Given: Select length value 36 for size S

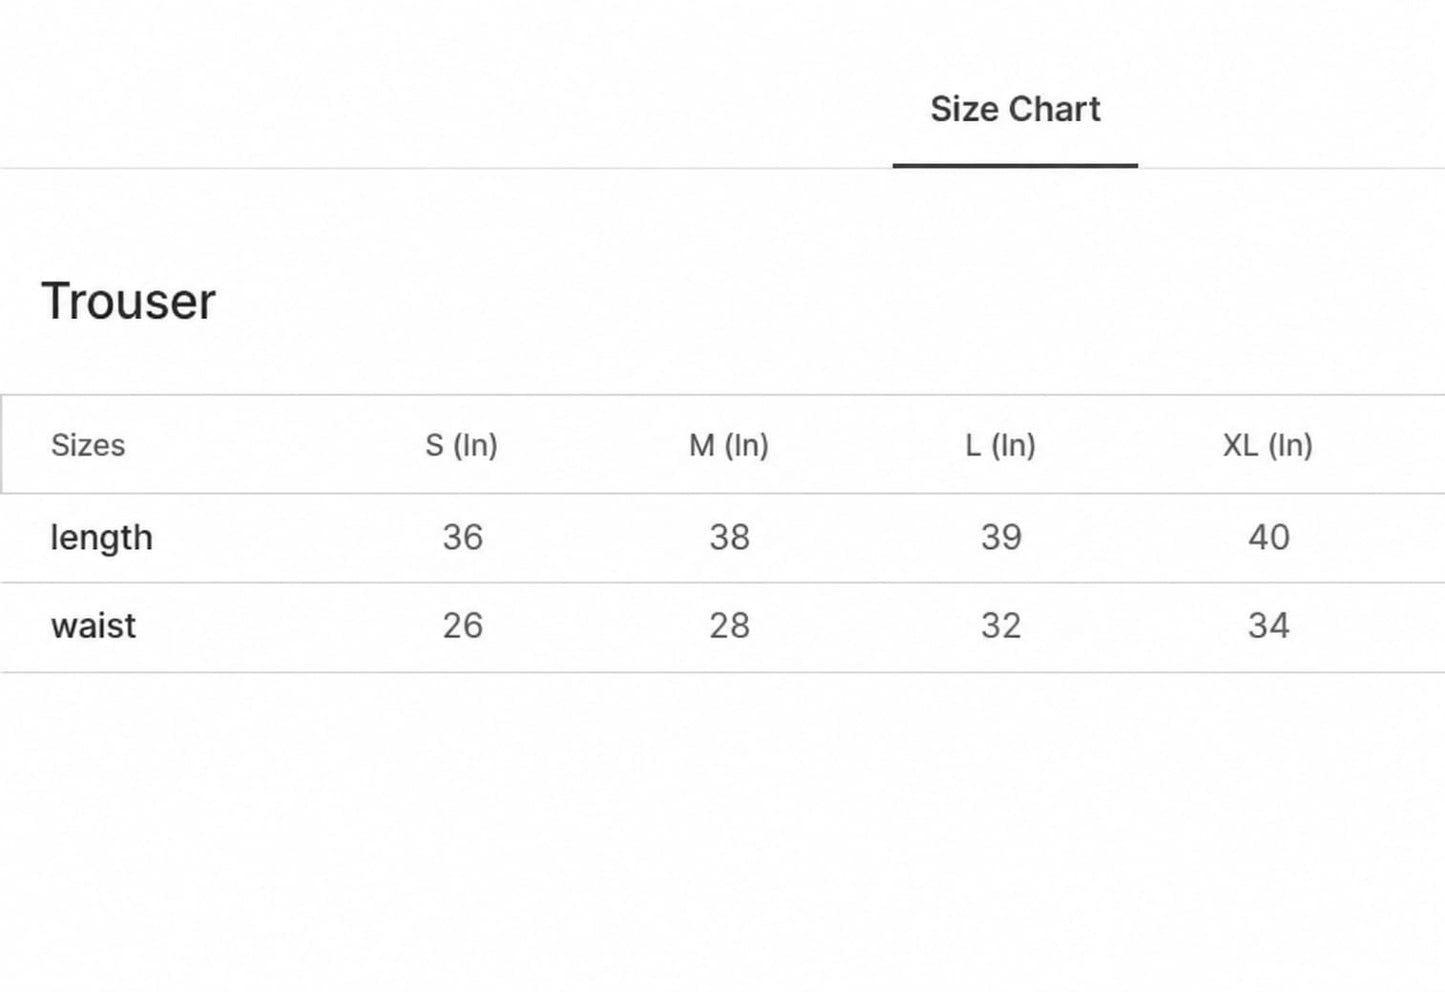Looking at the screenshot, I should click(462, 537).
